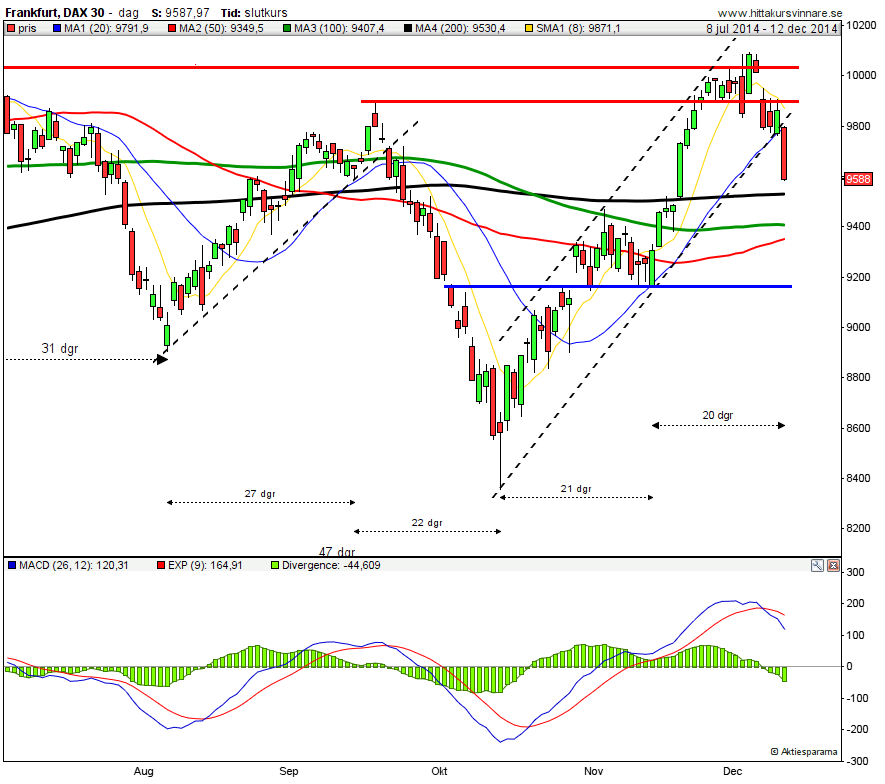Click the 20 dgr annotation text
885x784 pixels.
[718, 415]
